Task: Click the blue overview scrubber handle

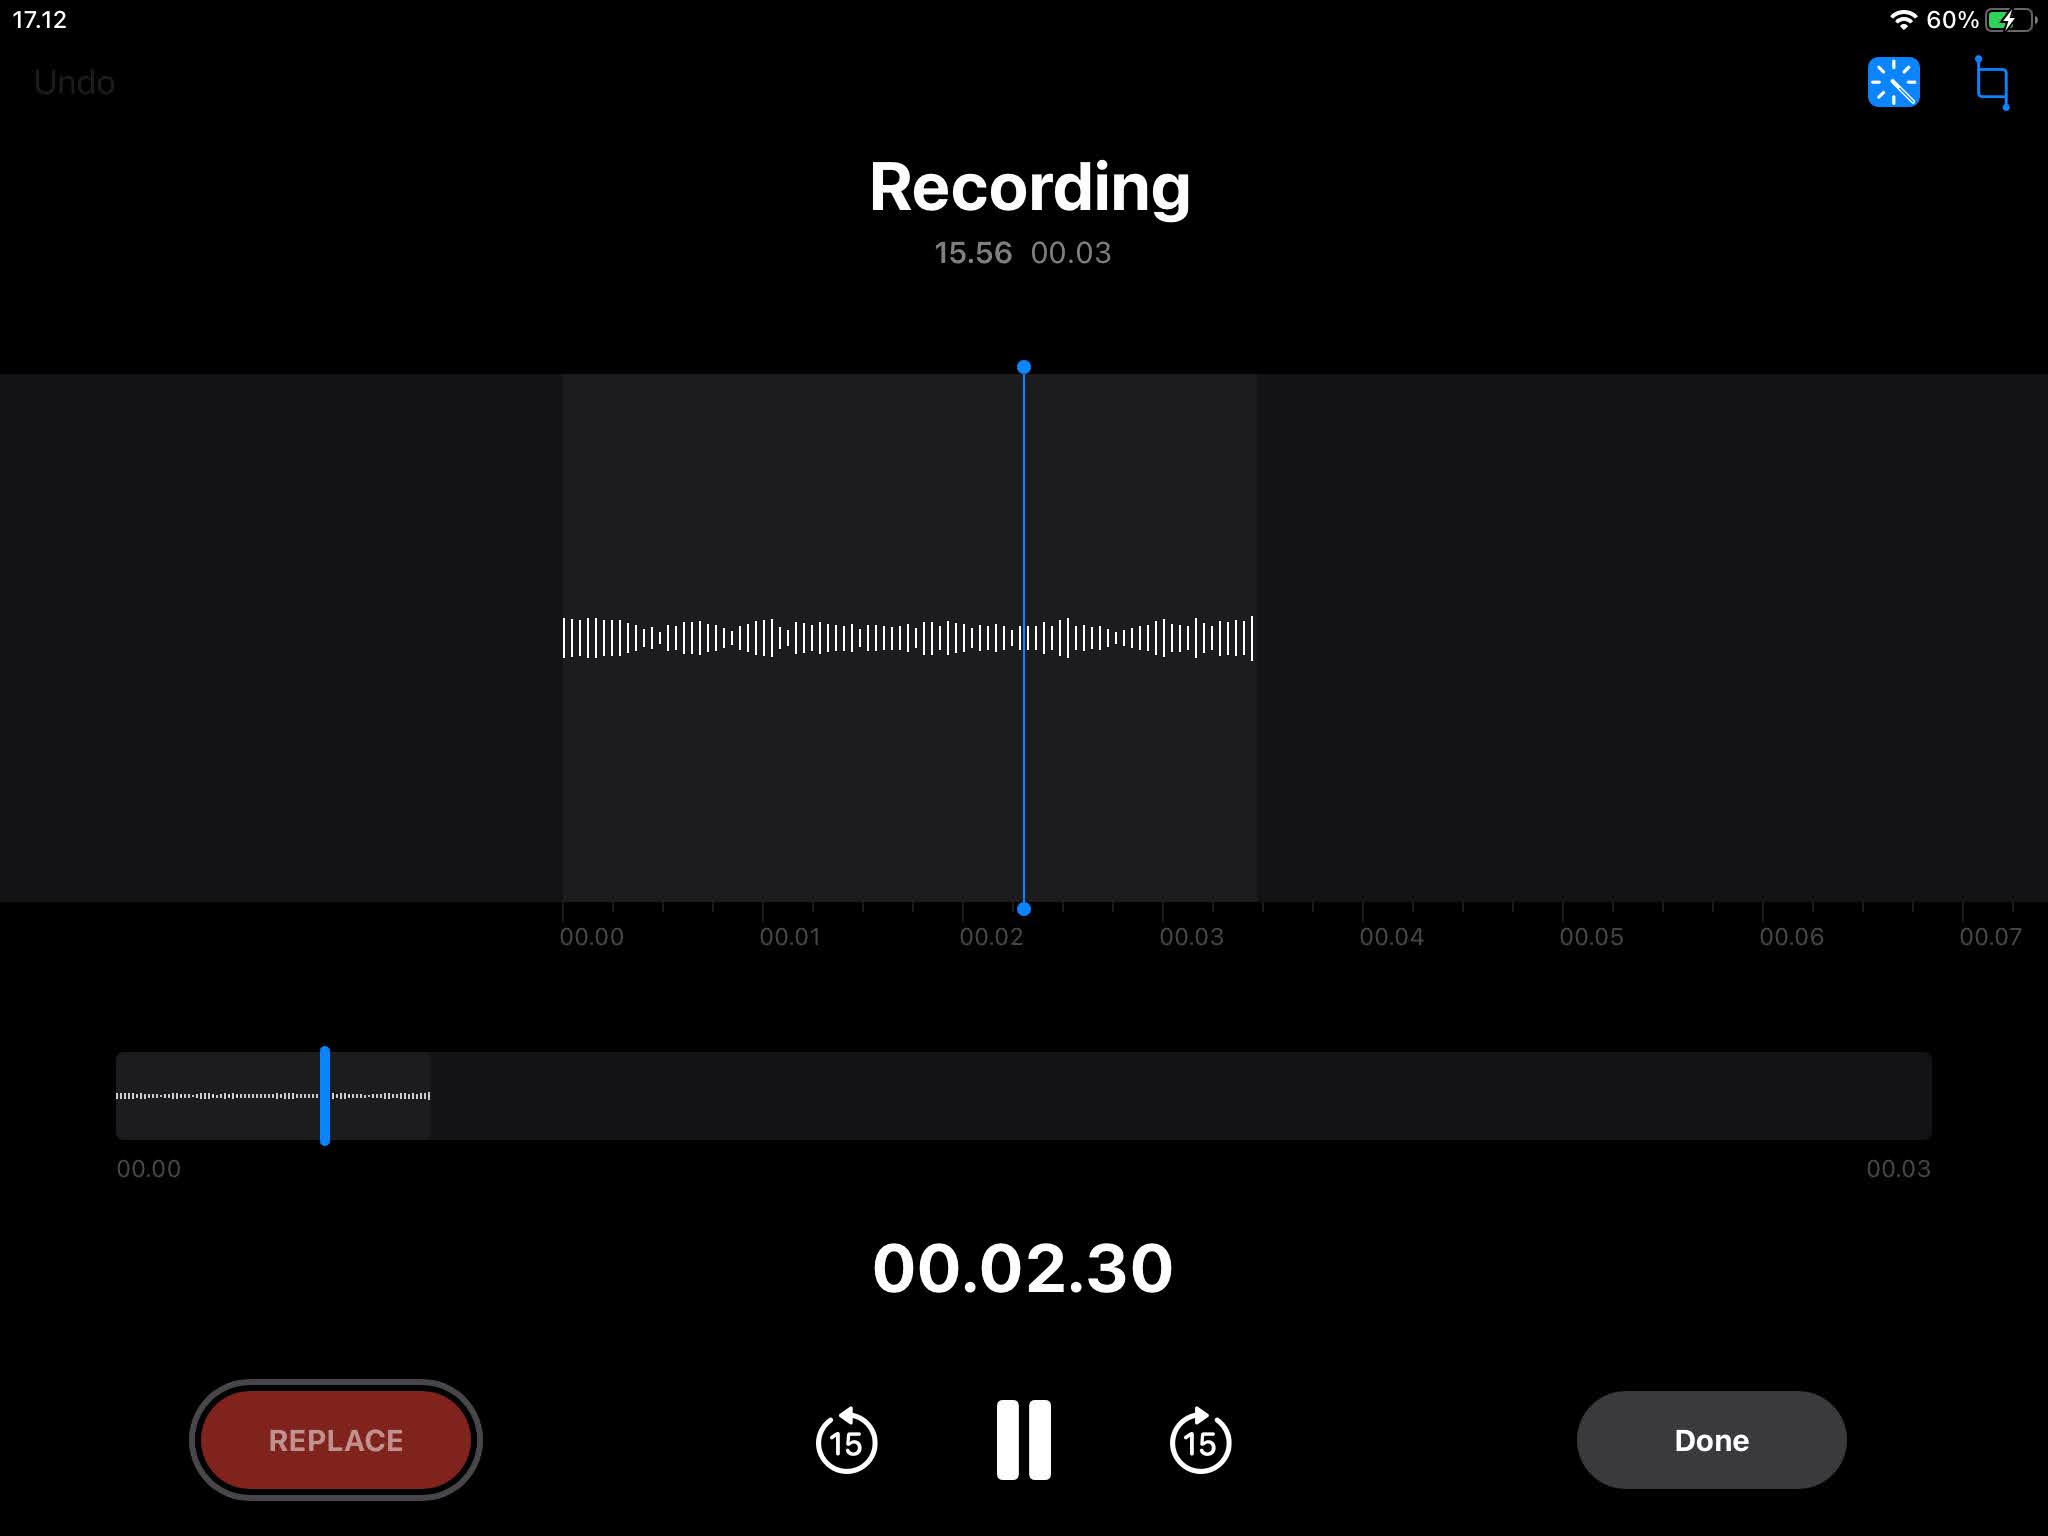Action: click(325, 1095)
